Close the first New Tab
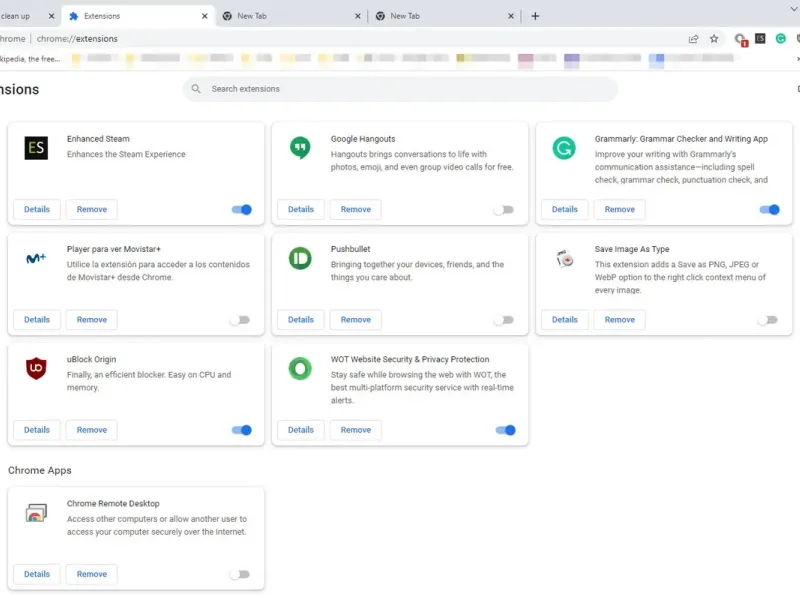This screenshot has height=600, width=800. tap(358, 16)
